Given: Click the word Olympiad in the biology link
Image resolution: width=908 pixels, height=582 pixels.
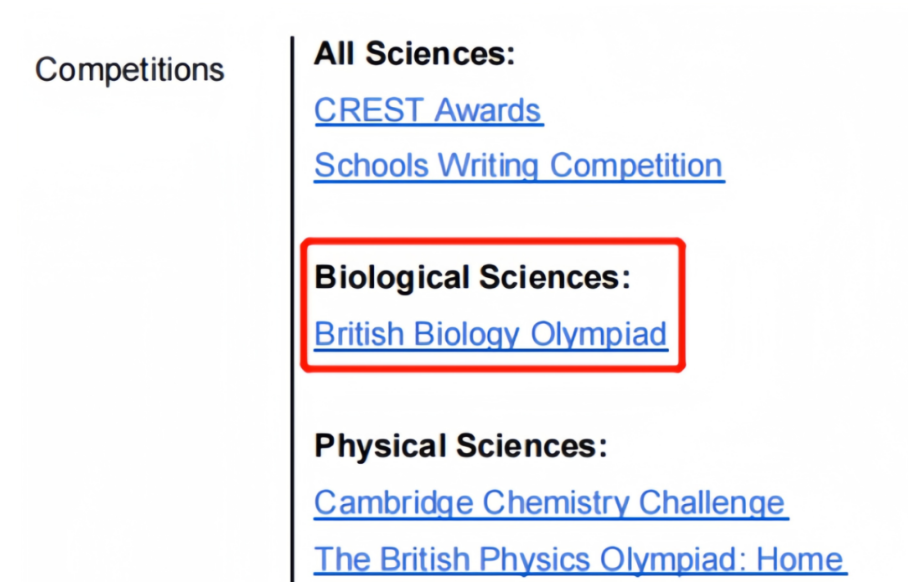Looking at the screenshot, I should pyautogui.click(x=599, y=334).
